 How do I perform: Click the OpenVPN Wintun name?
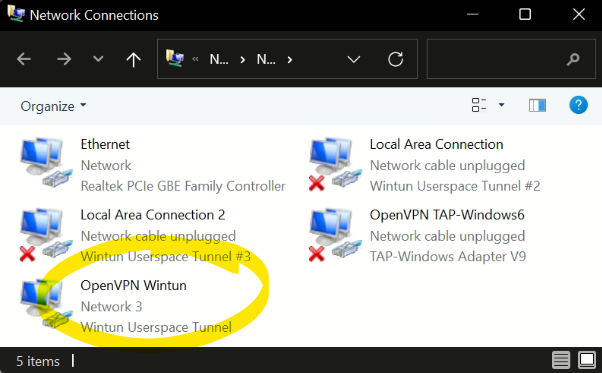134,286
